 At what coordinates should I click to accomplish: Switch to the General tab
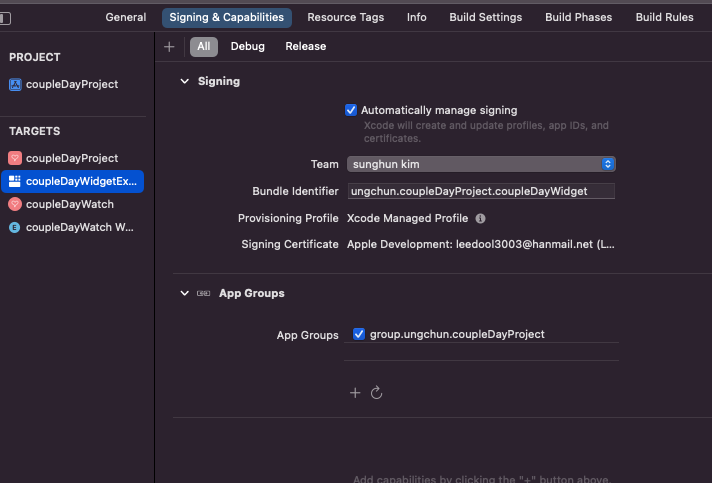(126, 17)
